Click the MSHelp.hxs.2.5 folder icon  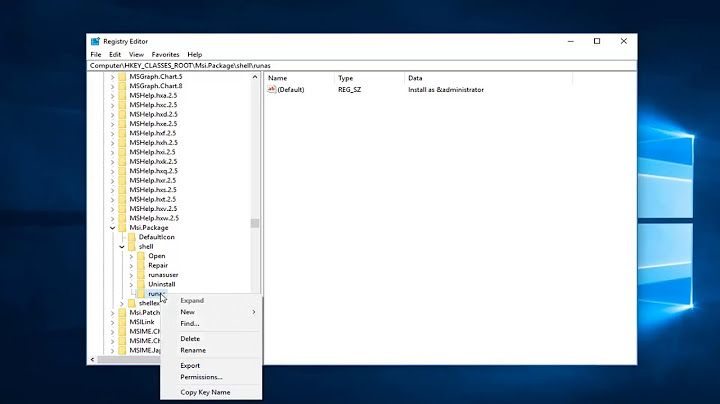[x=122, y=190]
